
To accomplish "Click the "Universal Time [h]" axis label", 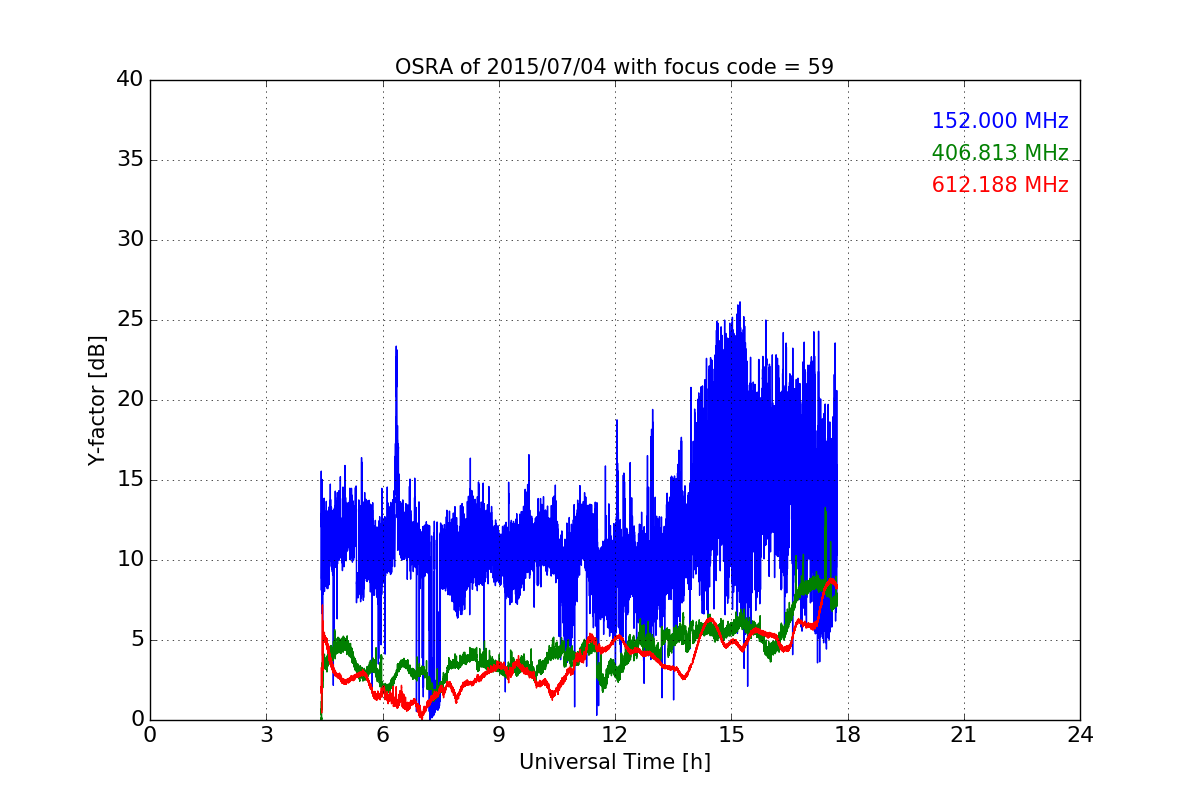I will [614, 762].
